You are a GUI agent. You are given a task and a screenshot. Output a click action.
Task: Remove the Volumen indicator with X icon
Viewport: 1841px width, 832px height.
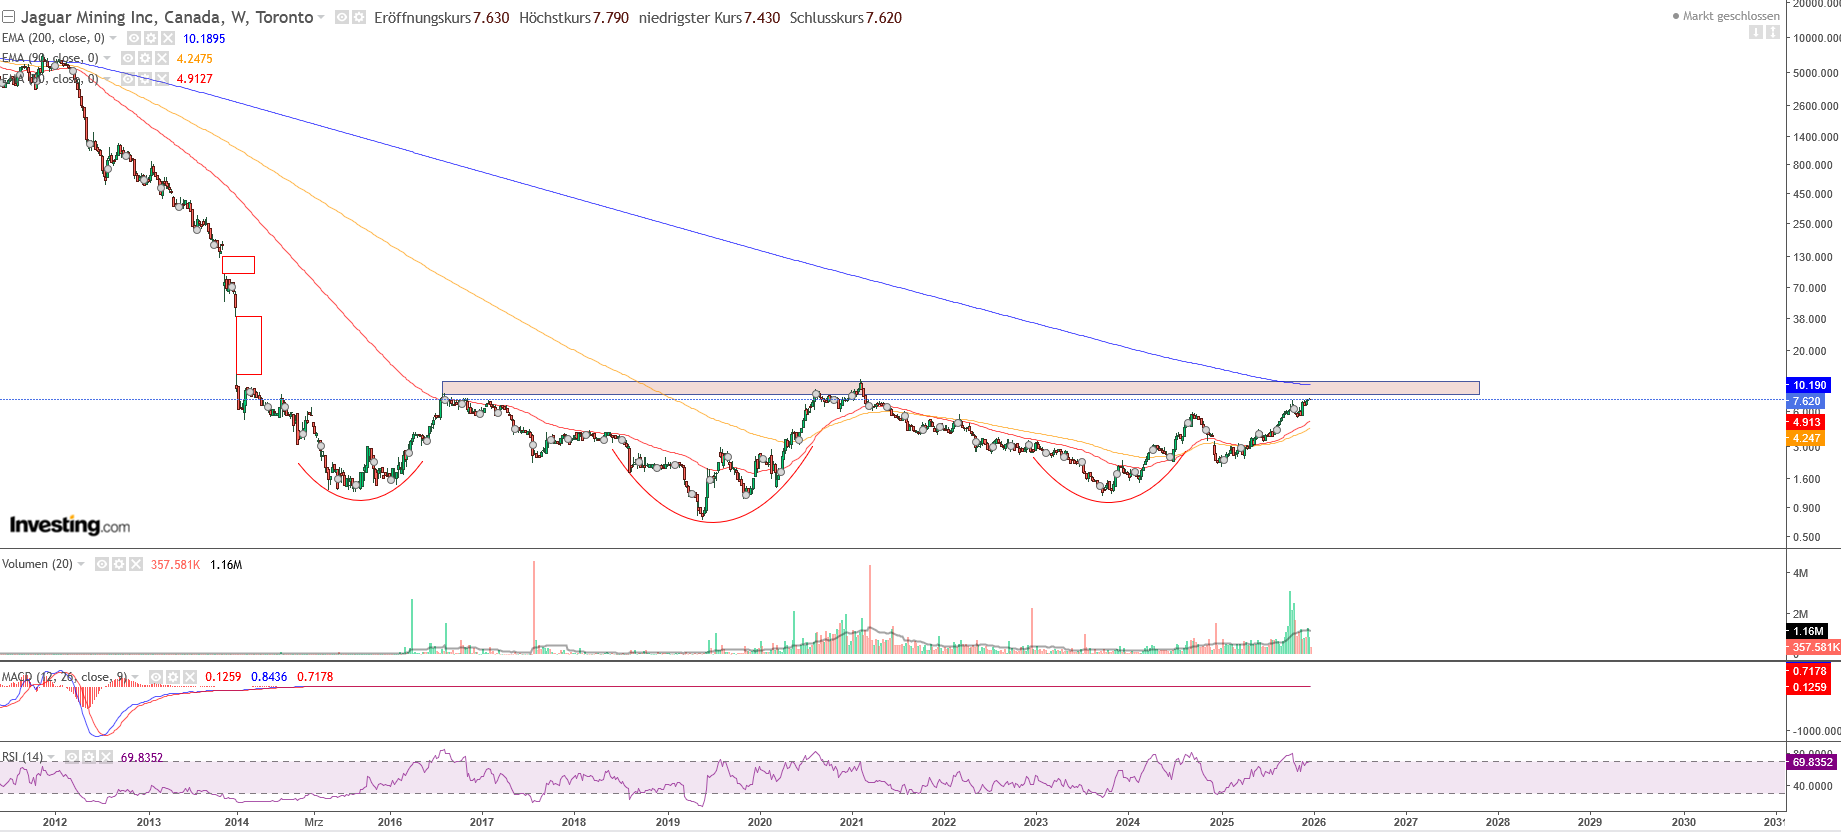click(136, 564)
